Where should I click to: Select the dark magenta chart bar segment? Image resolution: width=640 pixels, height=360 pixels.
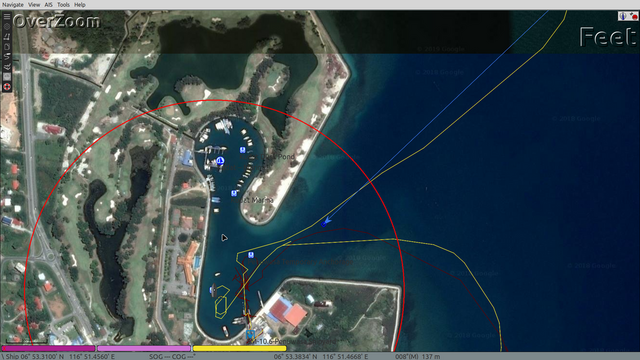pos(48,348)
